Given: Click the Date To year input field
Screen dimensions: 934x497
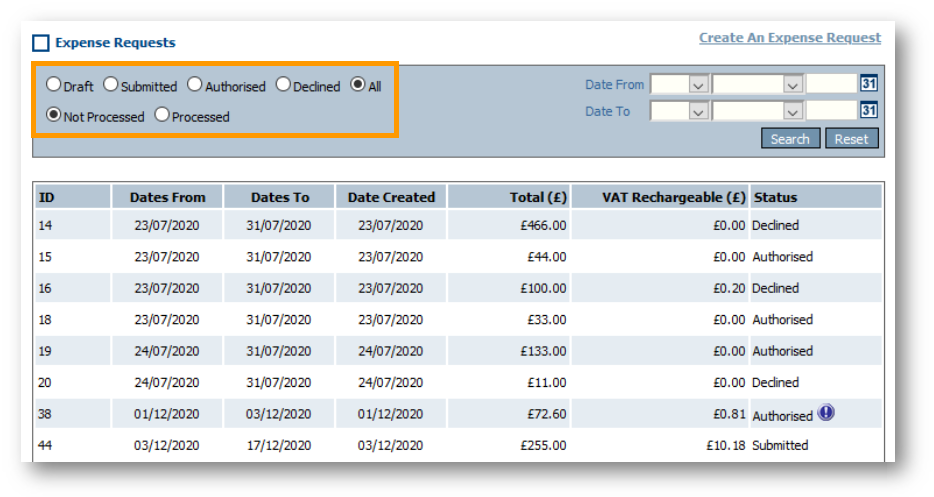Looking at the screenshot, I should pyautogui.click(x=832, y=110).
